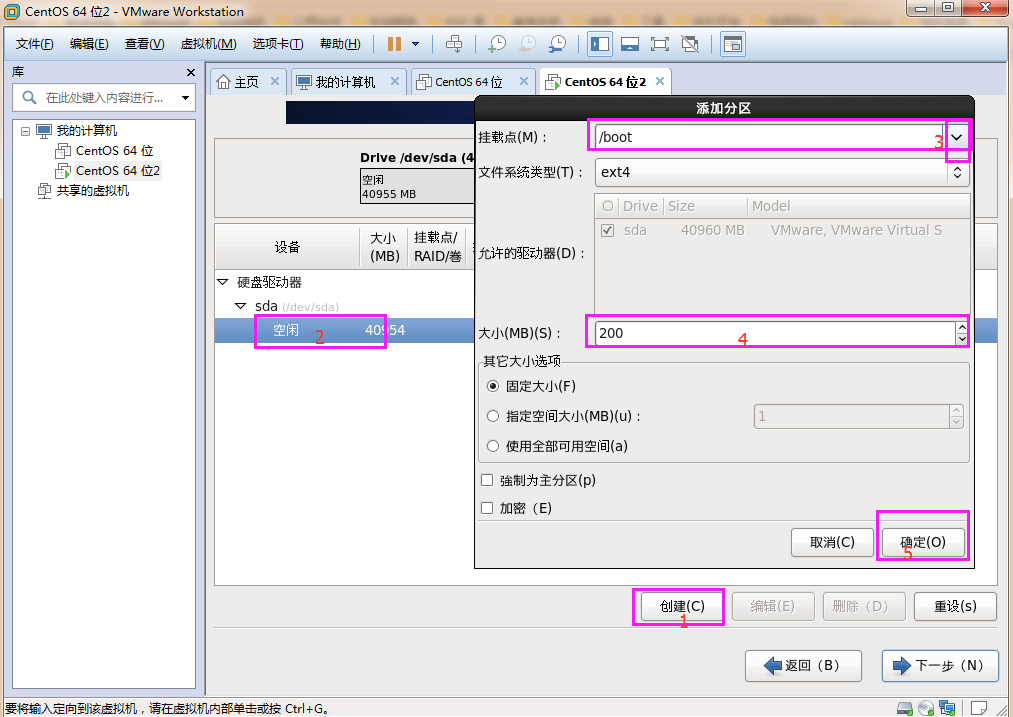Image resolution: width=1013 pixels, height=717 pixels.
Task: Open the 虚拟机(M) menu
Action: click(208, 44)
